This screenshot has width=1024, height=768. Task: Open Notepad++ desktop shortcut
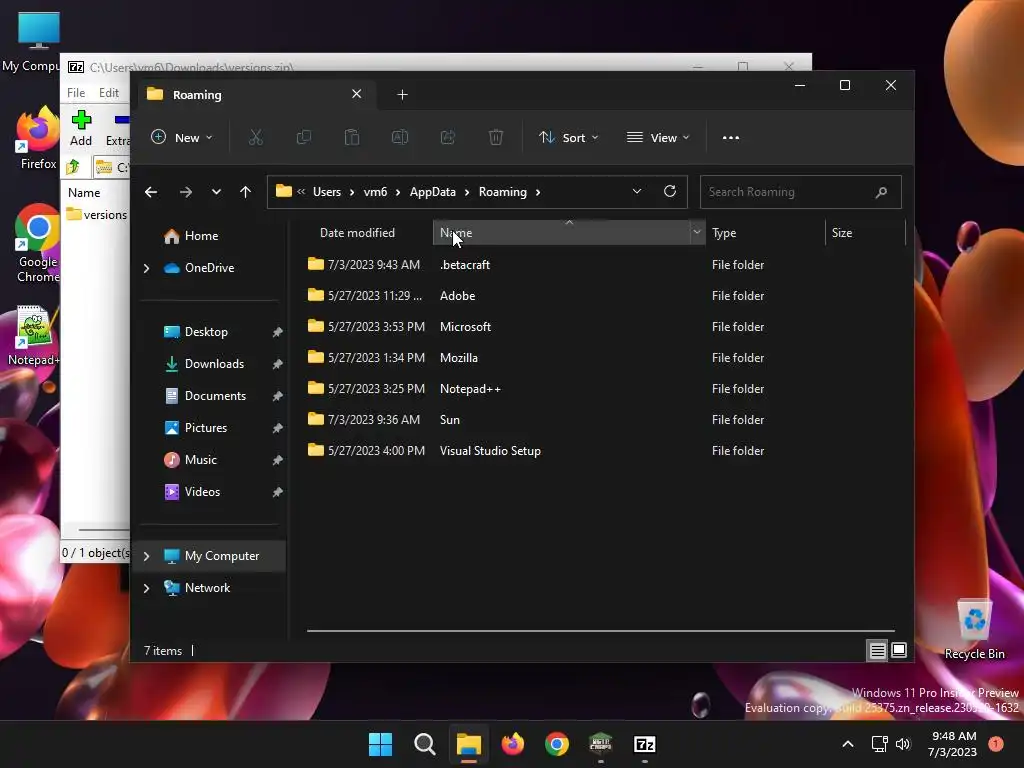click(34, 335)
